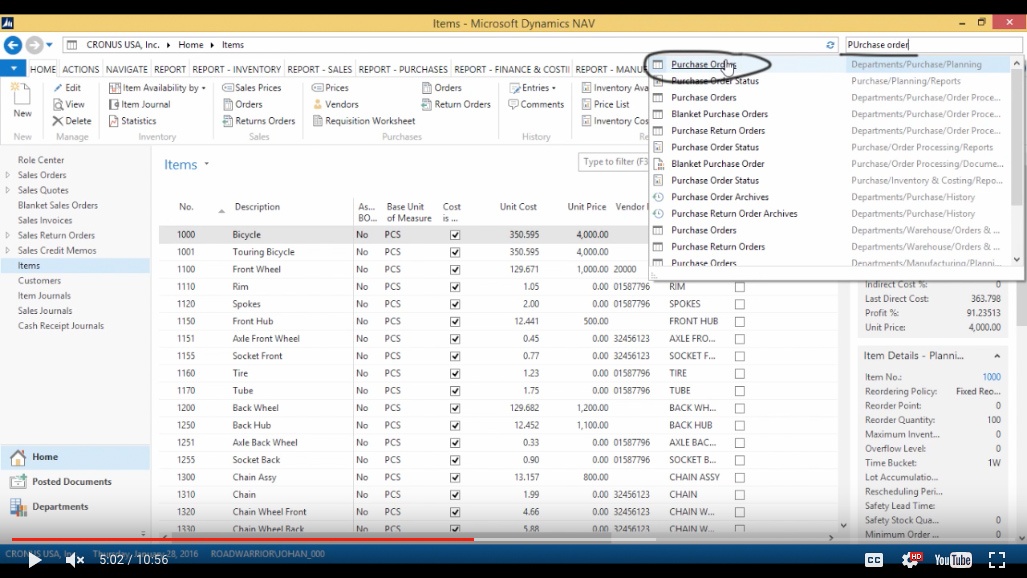1027x578 pixels.
Task: Open the View action in Manage group
Action: (69, 104)
